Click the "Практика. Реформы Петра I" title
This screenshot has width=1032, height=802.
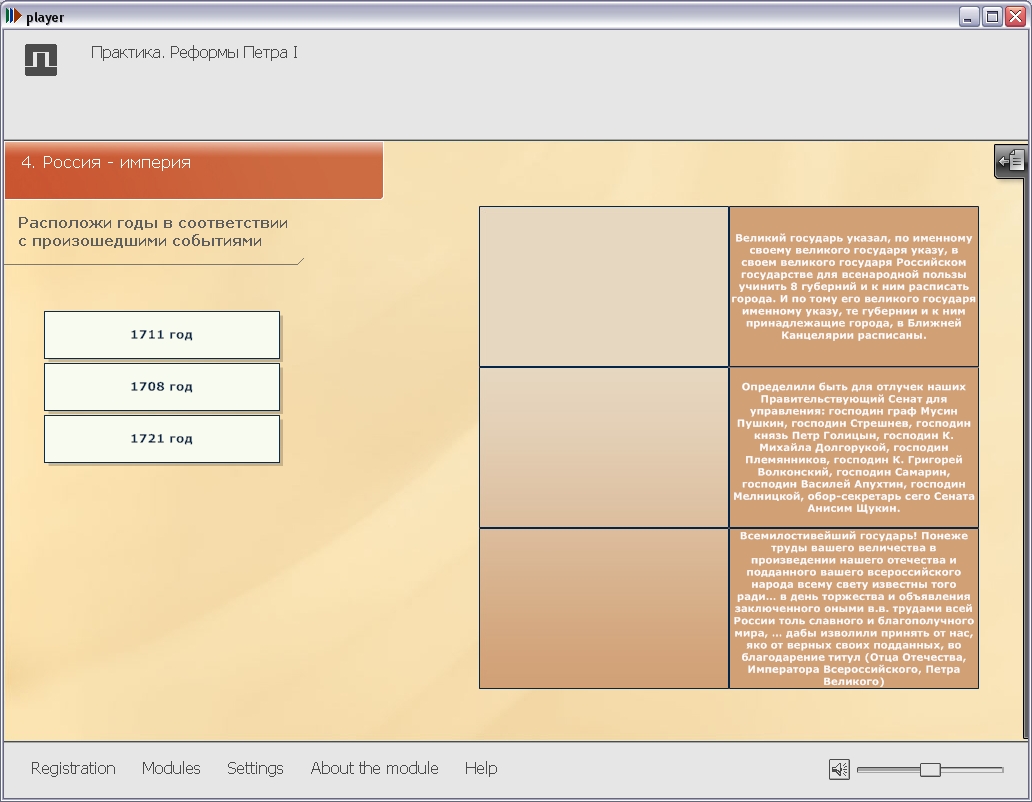point(194,53)
